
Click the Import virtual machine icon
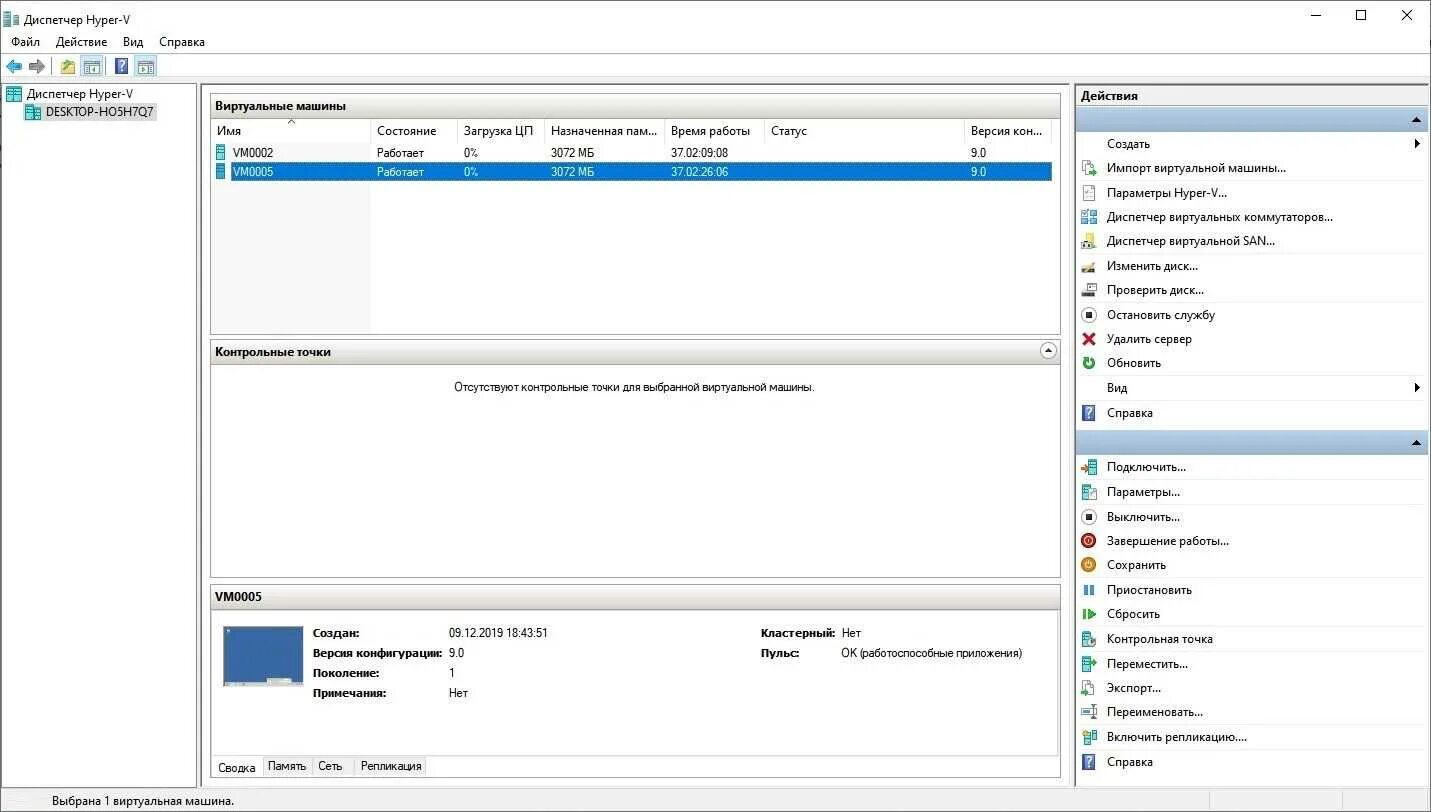pos(1089,168)
